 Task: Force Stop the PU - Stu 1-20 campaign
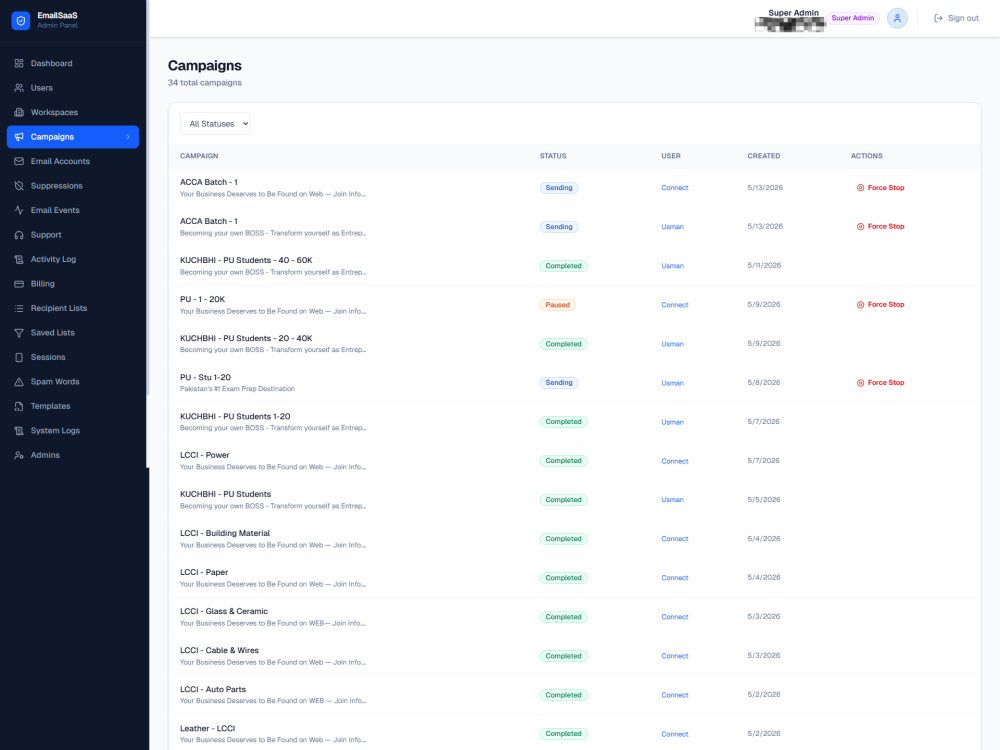point(880,383)
